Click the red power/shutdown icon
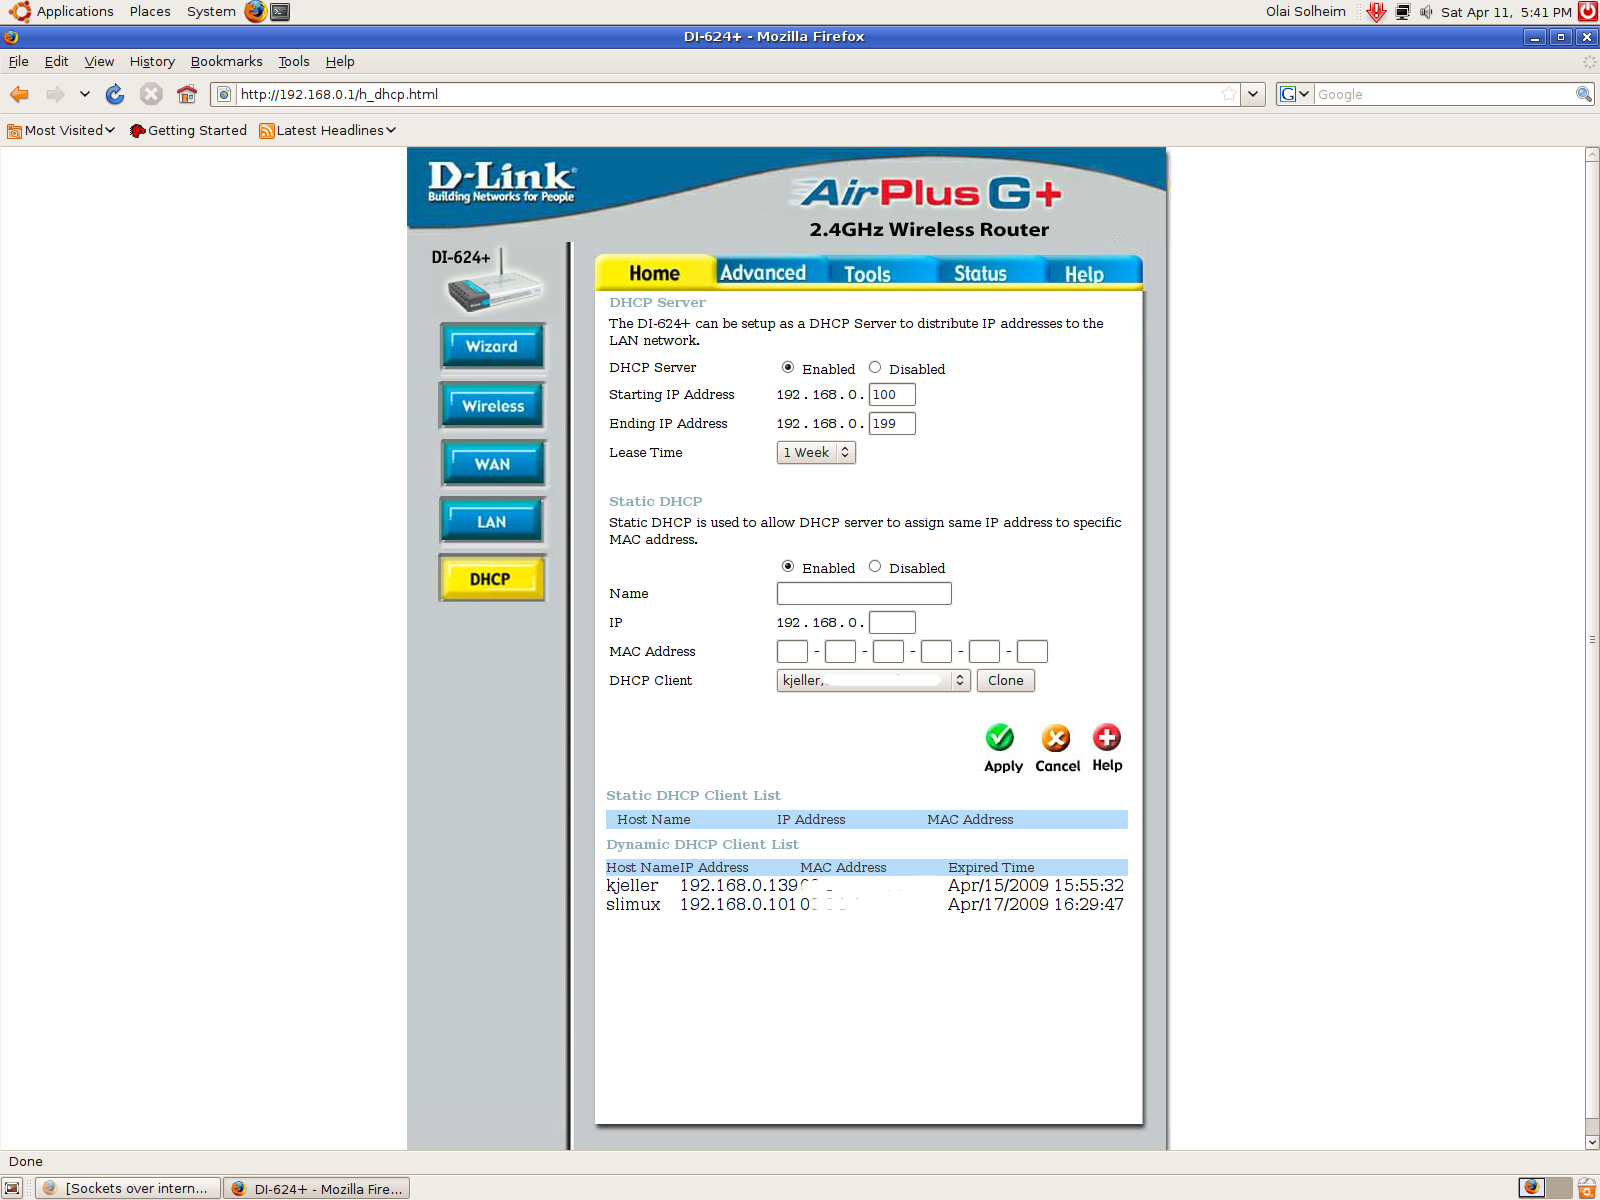The image size is (1600, 1200). [x=1587, y=12]
